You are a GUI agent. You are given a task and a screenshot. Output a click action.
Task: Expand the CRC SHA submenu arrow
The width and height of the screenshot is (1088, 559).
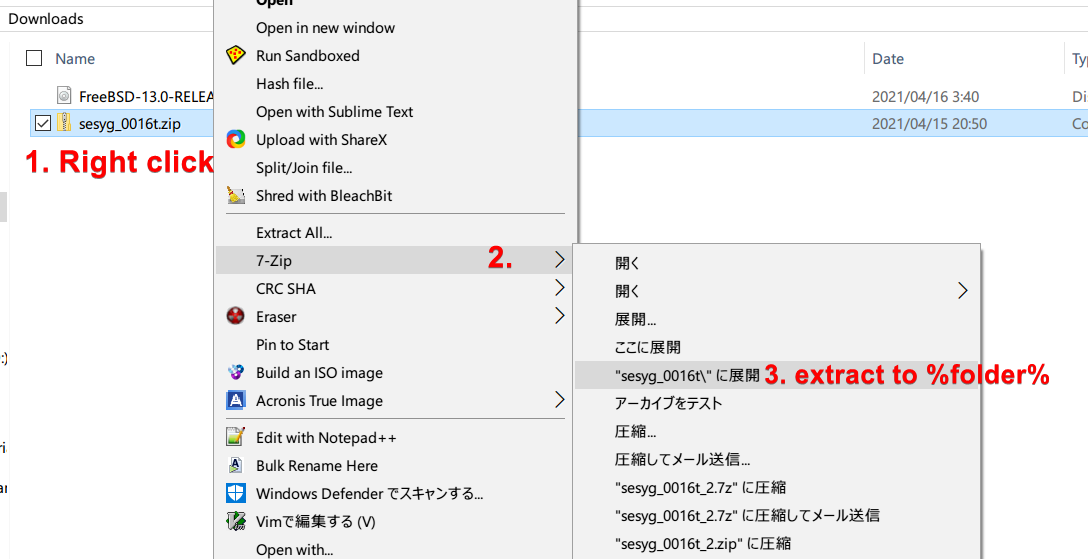(x=559, y=289)
